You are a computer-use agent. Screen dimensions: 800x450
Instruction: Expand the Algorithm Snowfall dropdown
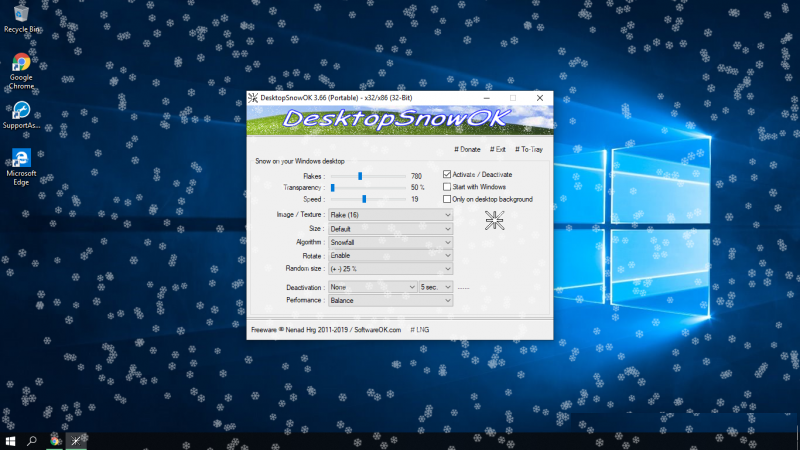click(390, 242)
